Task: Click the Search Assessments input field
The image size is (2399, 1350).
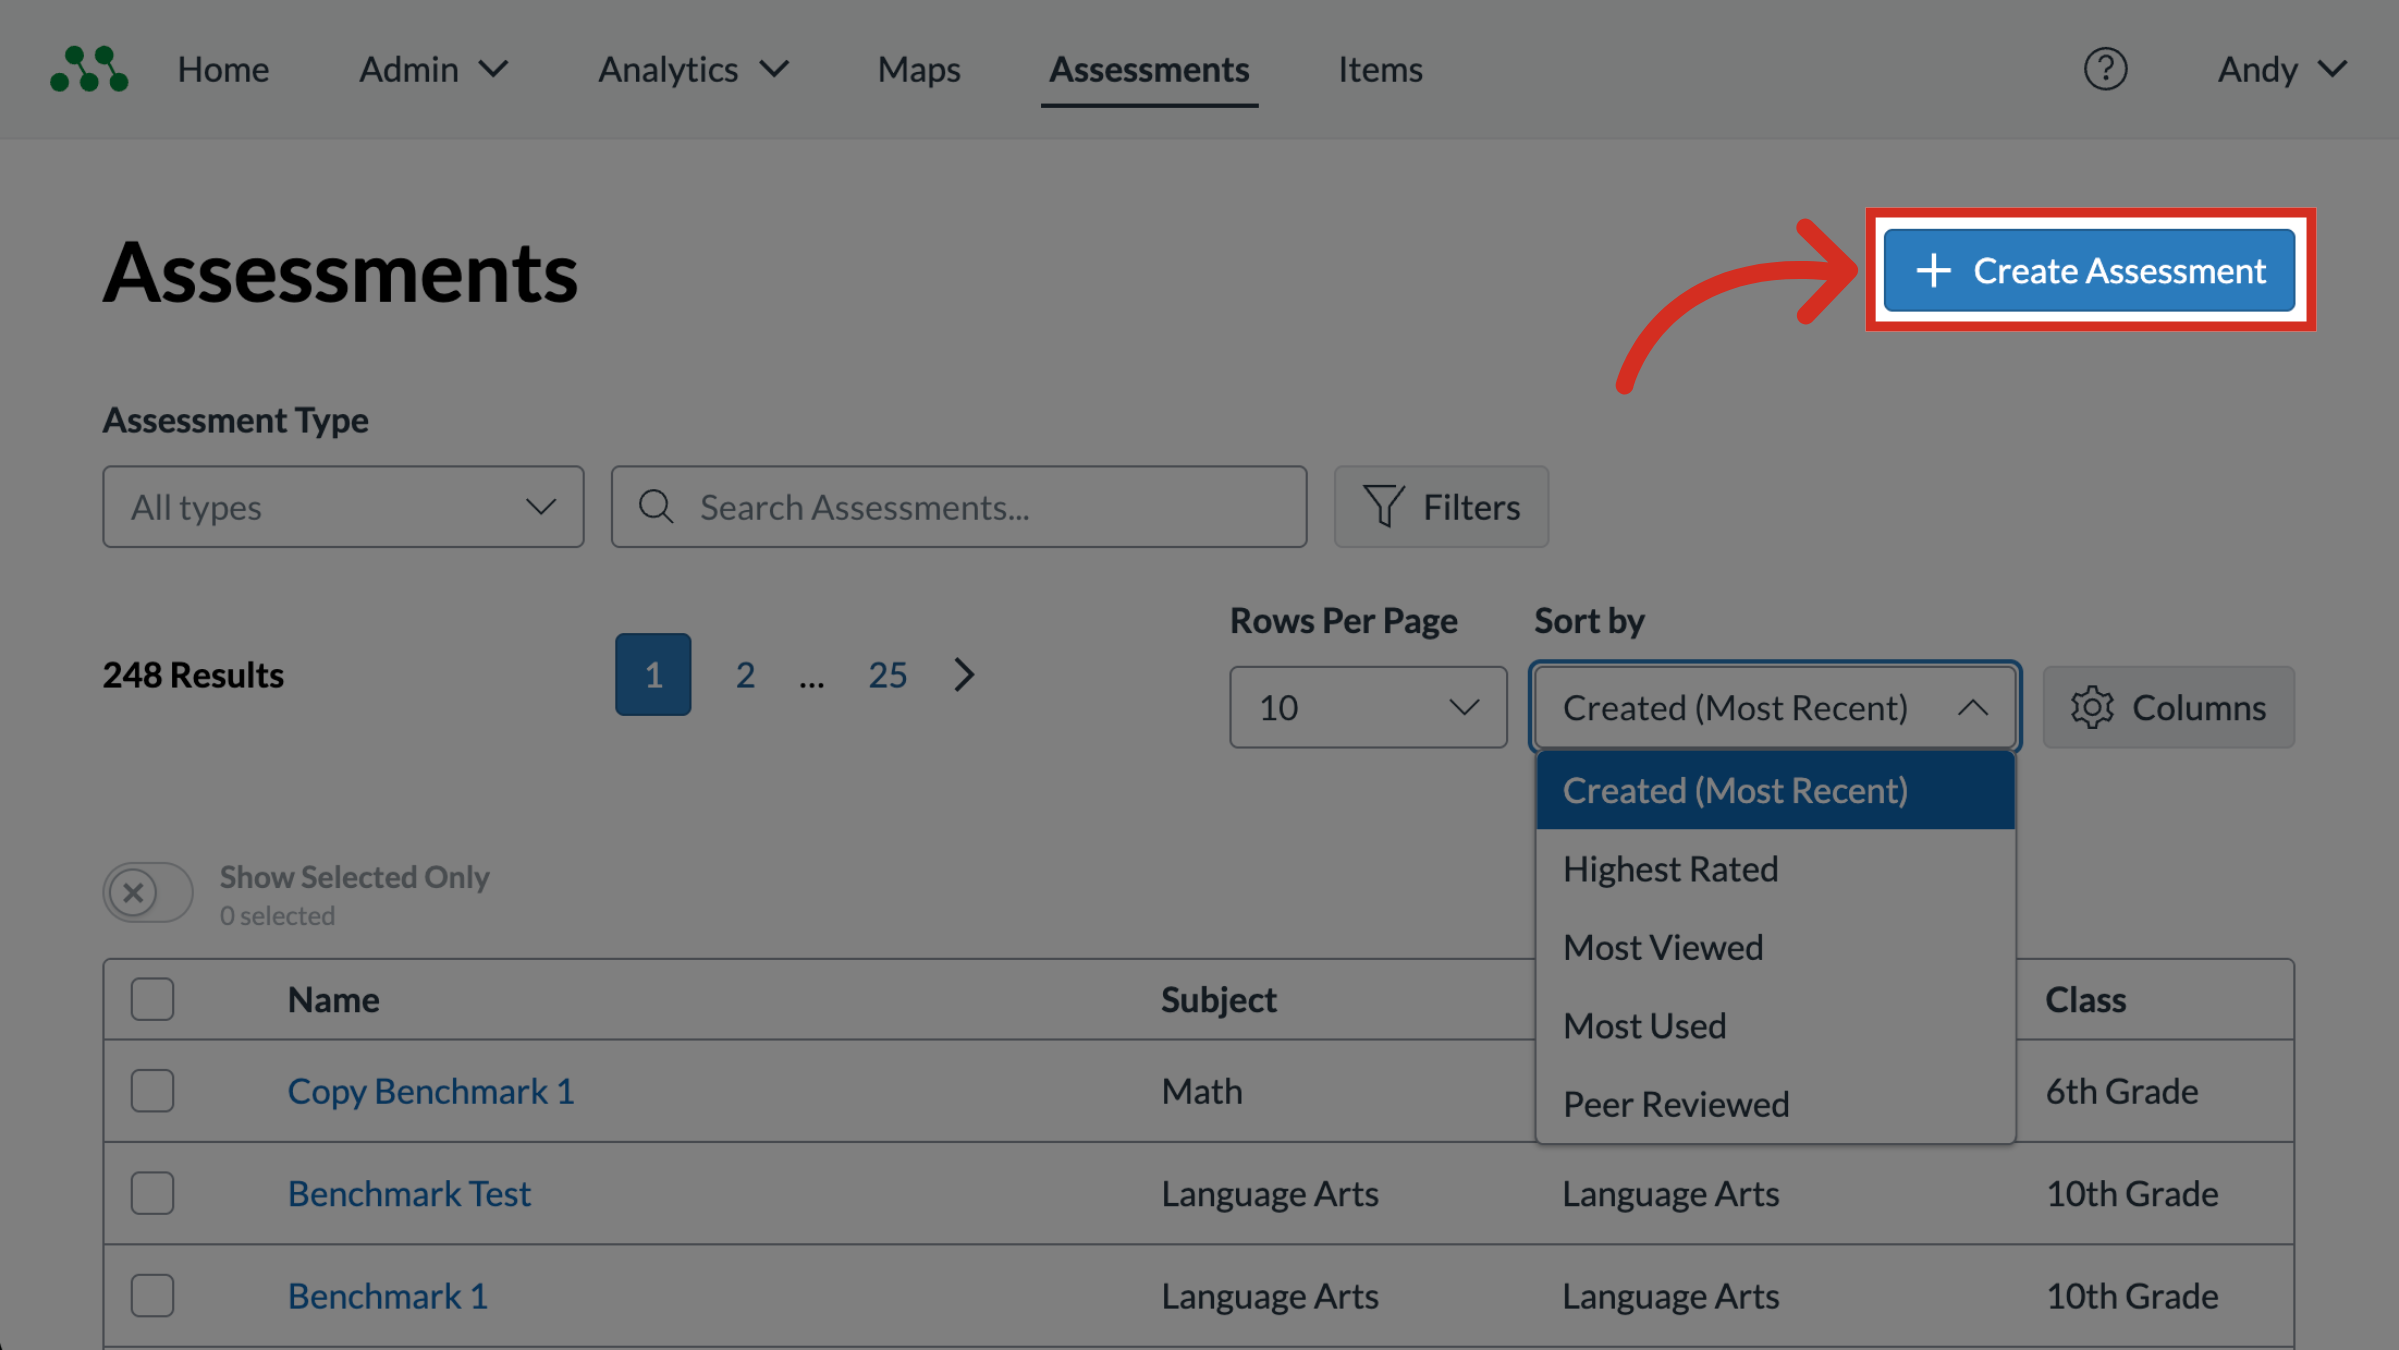Action: (x=959, y=507)
